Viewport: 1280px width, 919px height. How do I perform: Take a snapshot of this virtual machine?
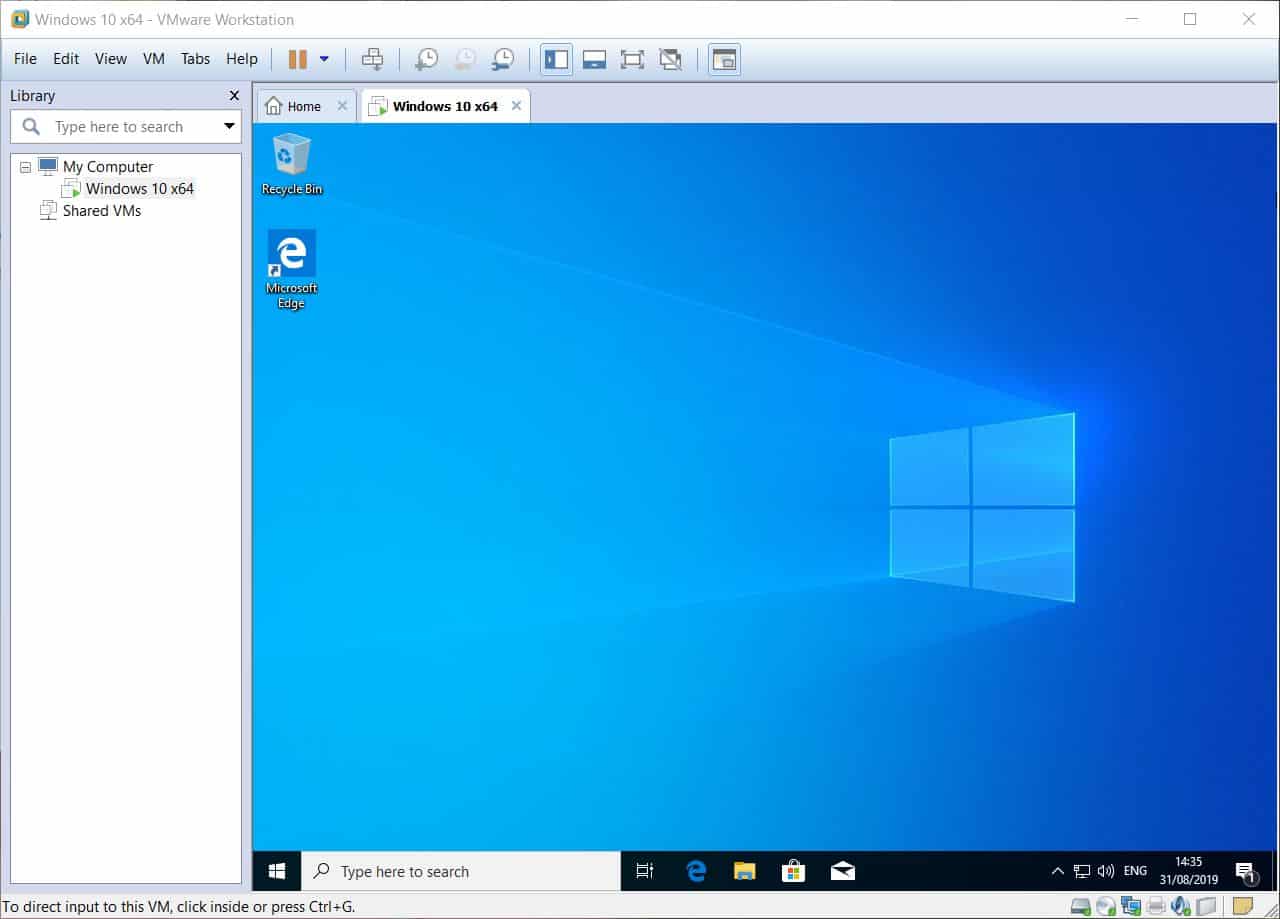(x=426, y=59)
